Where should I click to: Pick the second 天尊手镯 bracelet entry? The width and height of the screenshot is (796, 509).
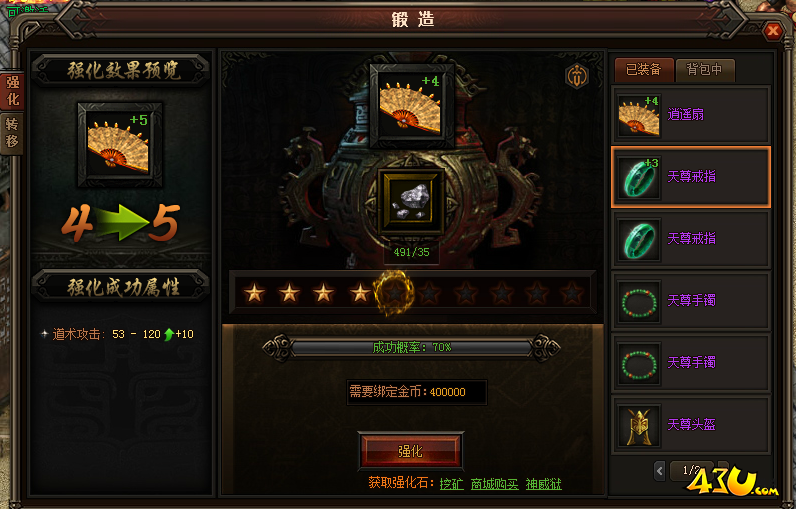point(691,362)
